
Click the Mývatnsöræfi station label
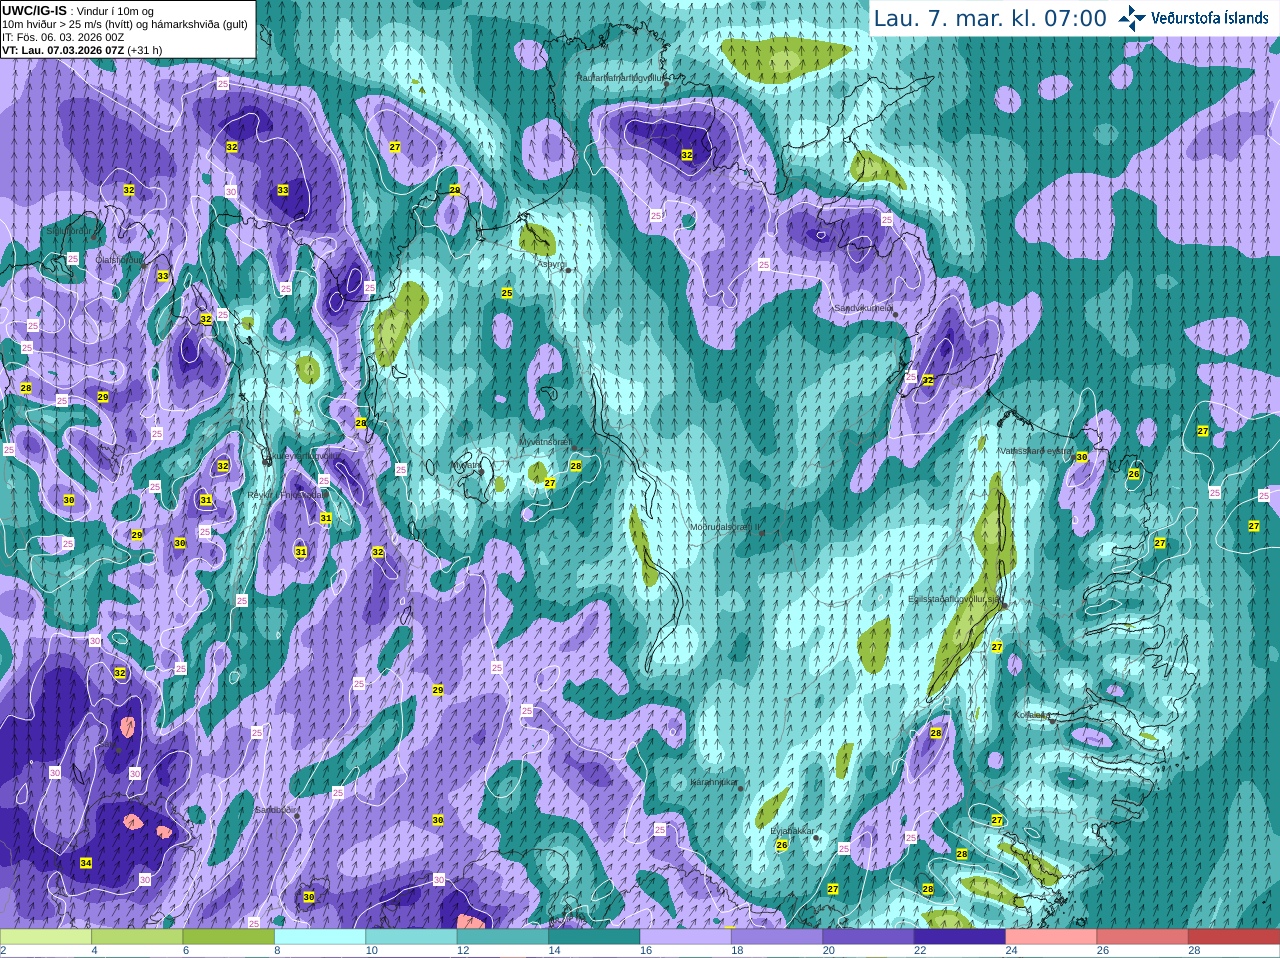[545, 441]
